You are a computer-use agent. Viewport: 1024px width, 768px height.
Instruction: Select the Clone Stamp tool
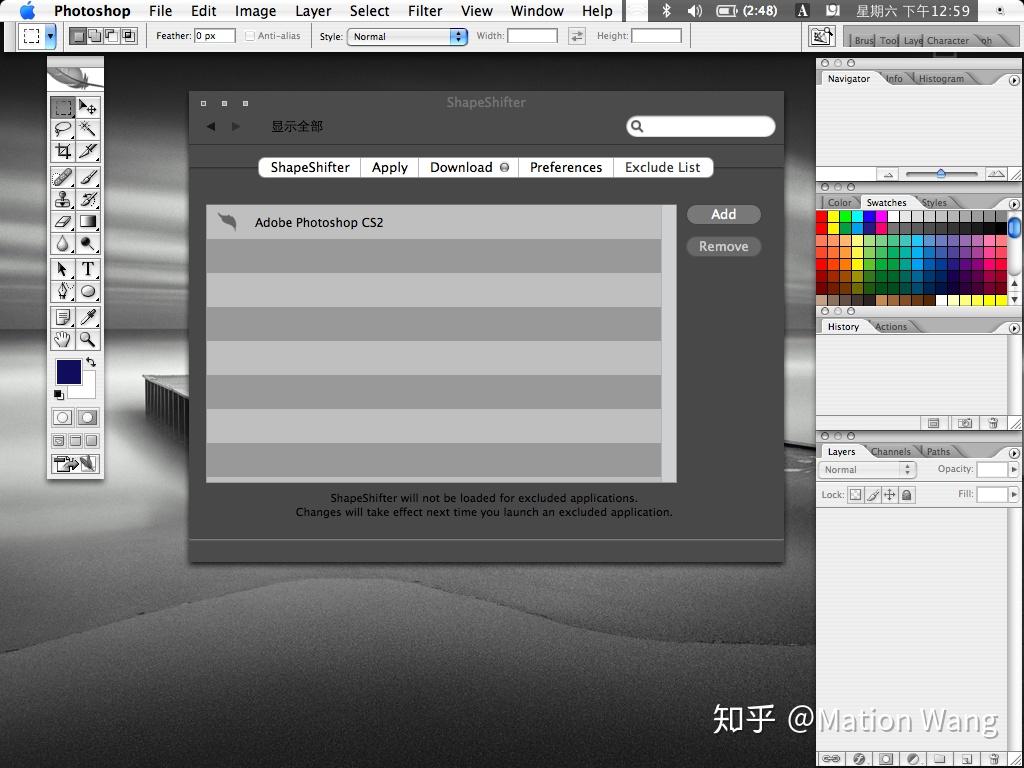click(63, 199)
